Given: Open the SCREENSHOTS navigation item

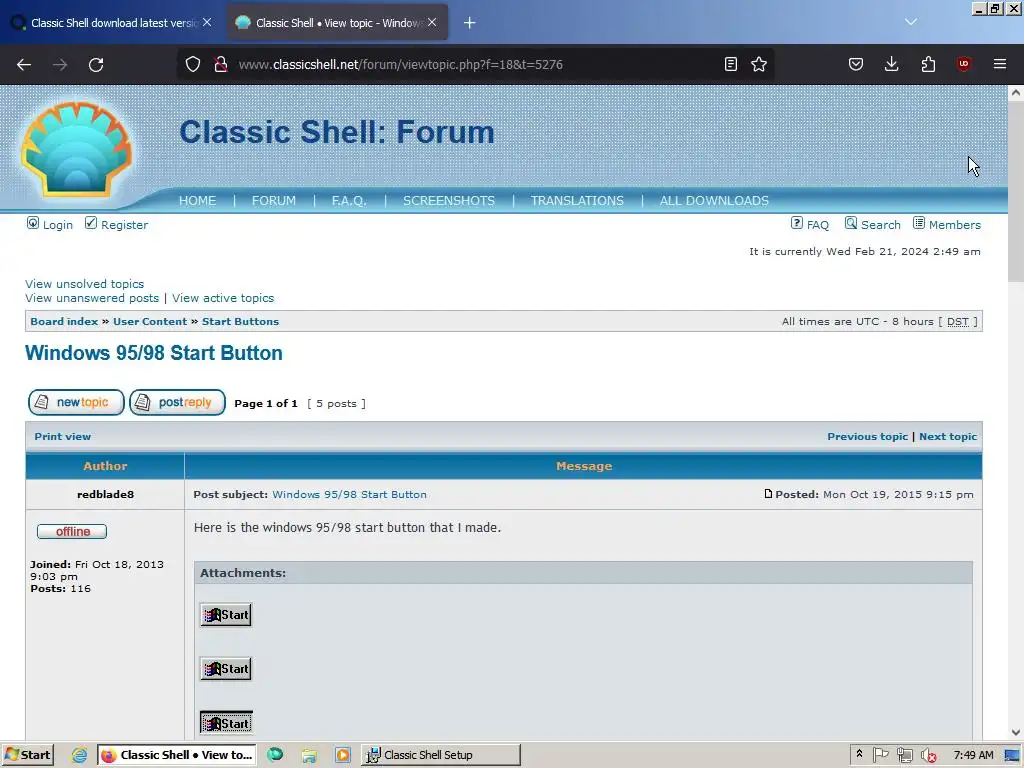Looking at the screenshot, I should (x=449, y=200).
